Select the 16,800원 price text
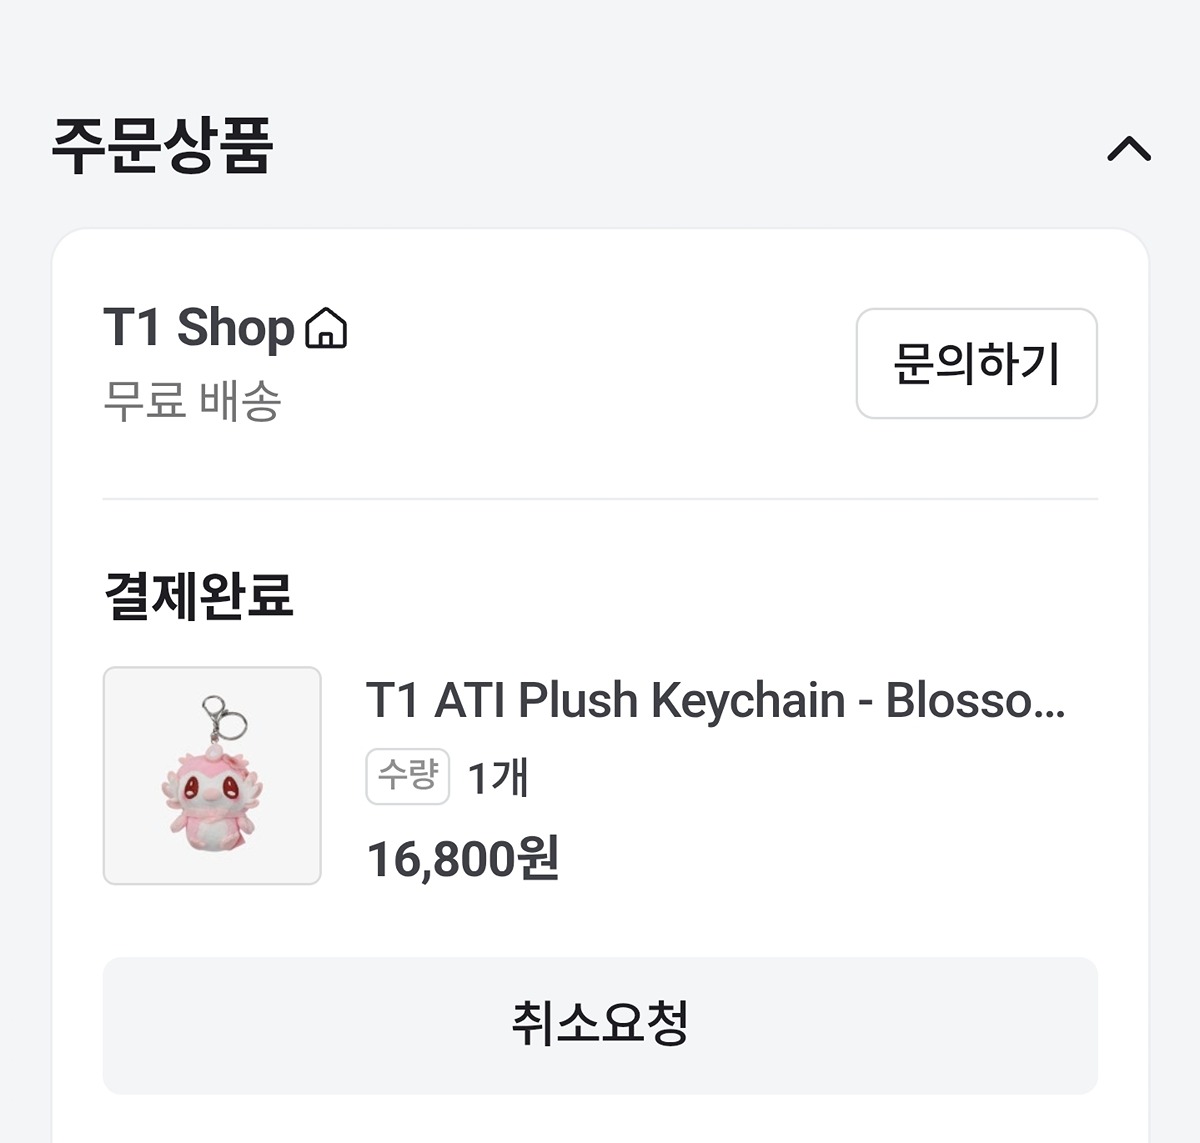This screenshot has height=1143, width=1200. click(x=463, y=859)
